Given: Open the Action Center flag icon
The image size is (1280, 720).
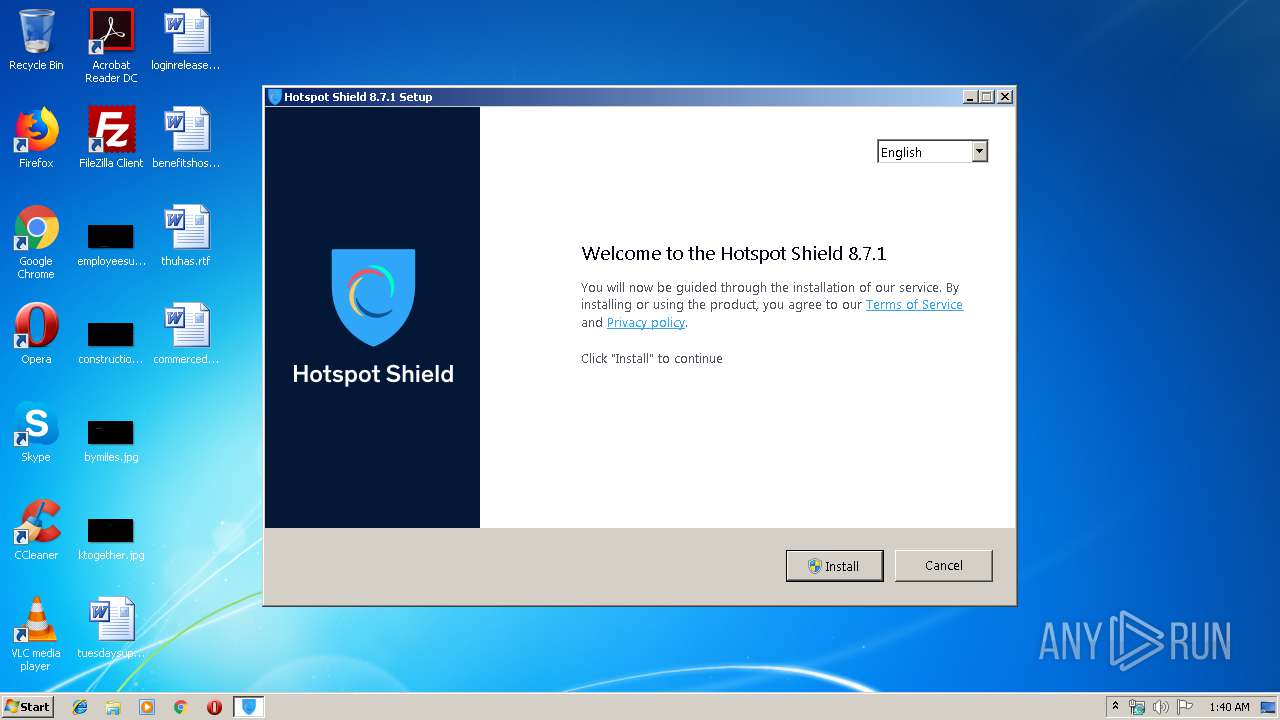Looking at the screenshot, I should [x=1185, y=707].
